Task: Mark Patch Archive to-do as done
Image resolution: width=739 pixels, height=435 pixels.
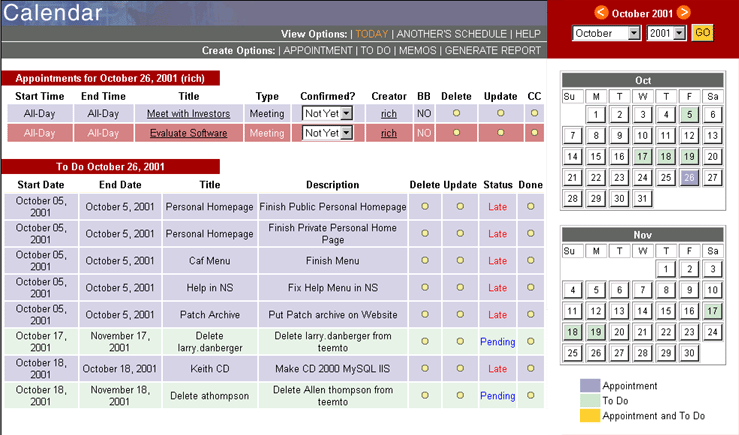Action: coord(531,314)
